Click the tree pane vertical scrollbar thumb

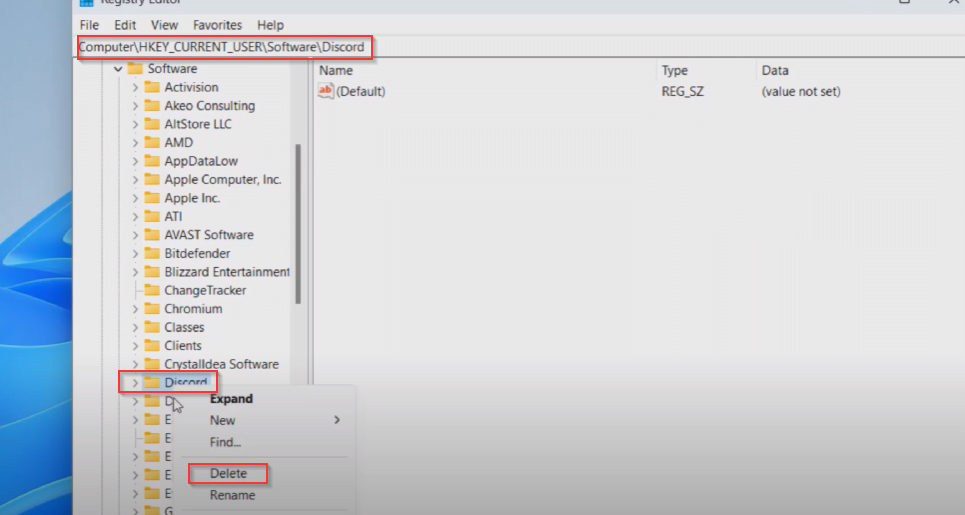coord(298,224)
